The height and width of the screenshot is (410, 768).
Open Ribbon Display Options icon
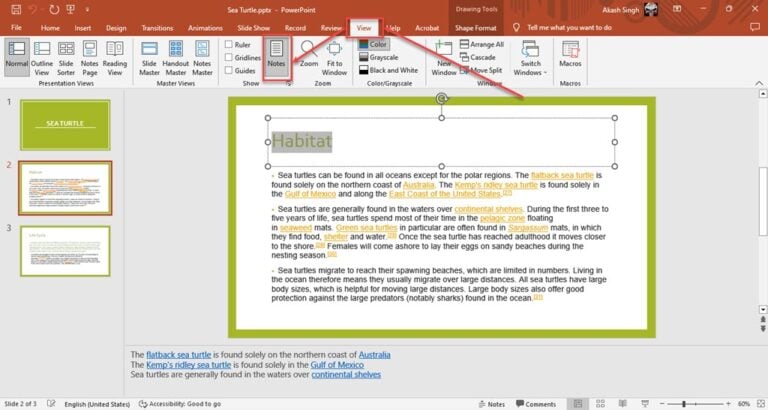pos(677,9)
